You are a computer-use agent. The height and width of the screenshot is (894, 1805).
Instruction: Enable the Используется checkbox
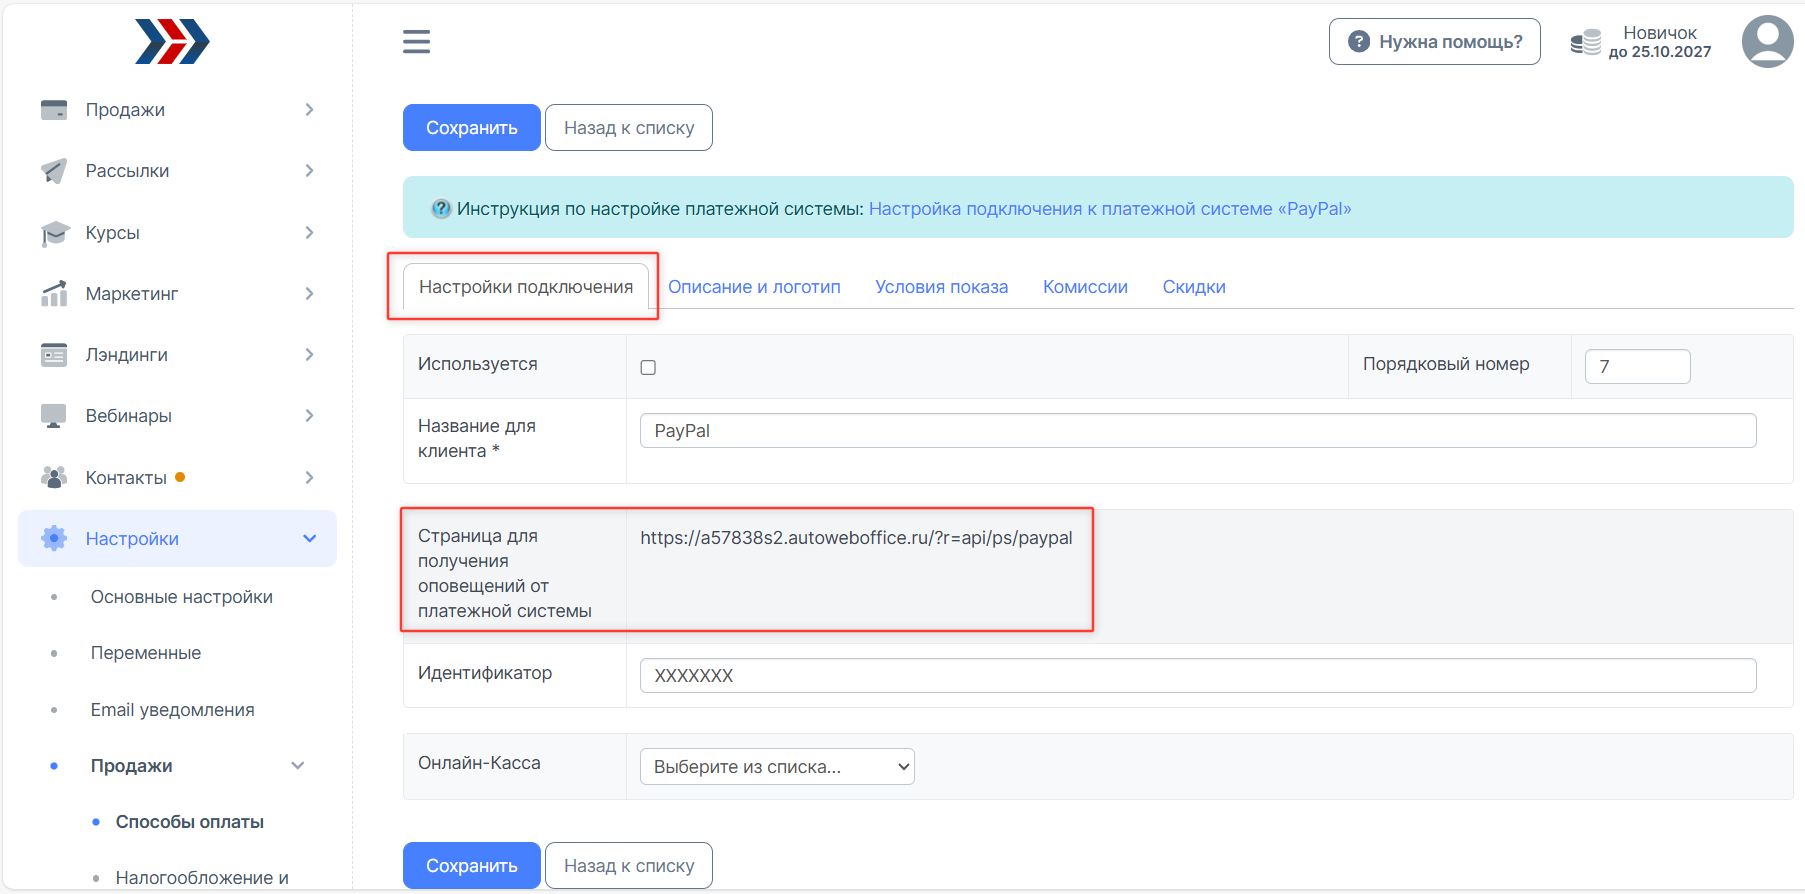click(x=648, y=368)
